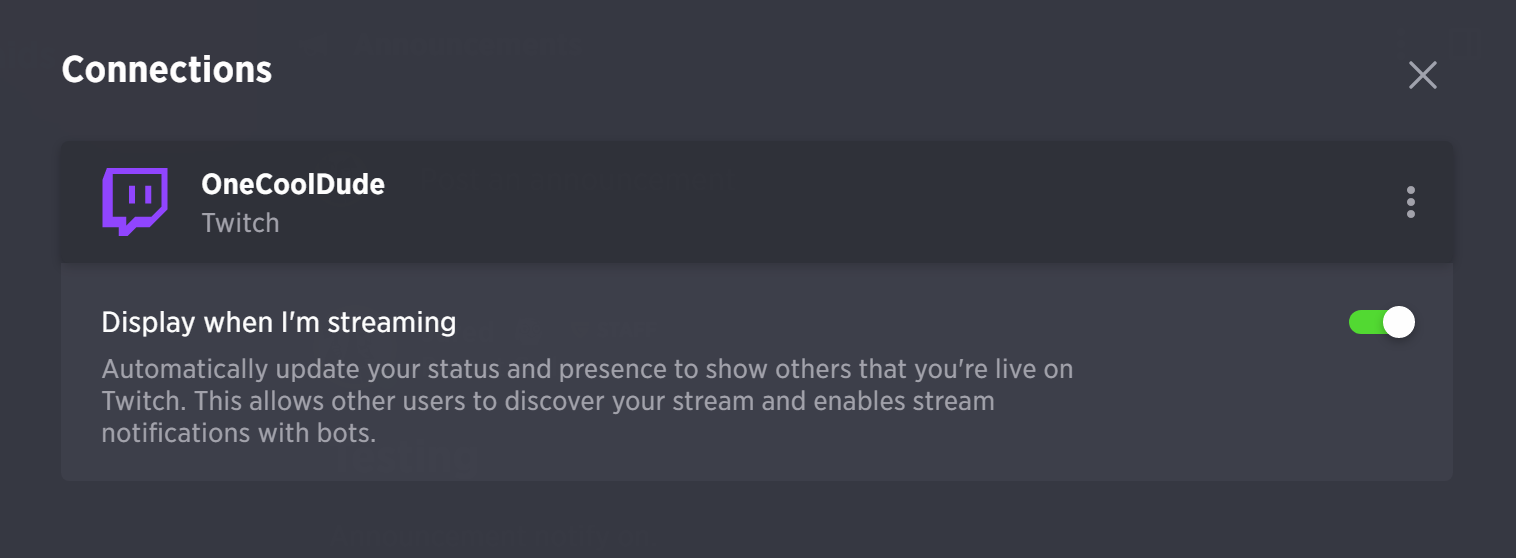
Task: Click the Twitch connection card header row
Action: pyautogui.click(x=757, y=202)
